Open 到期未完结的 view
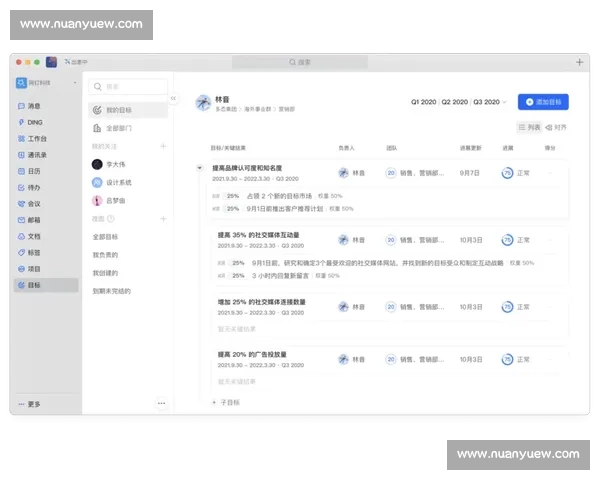Screen dimensions: 600x480 pos(112,291)
